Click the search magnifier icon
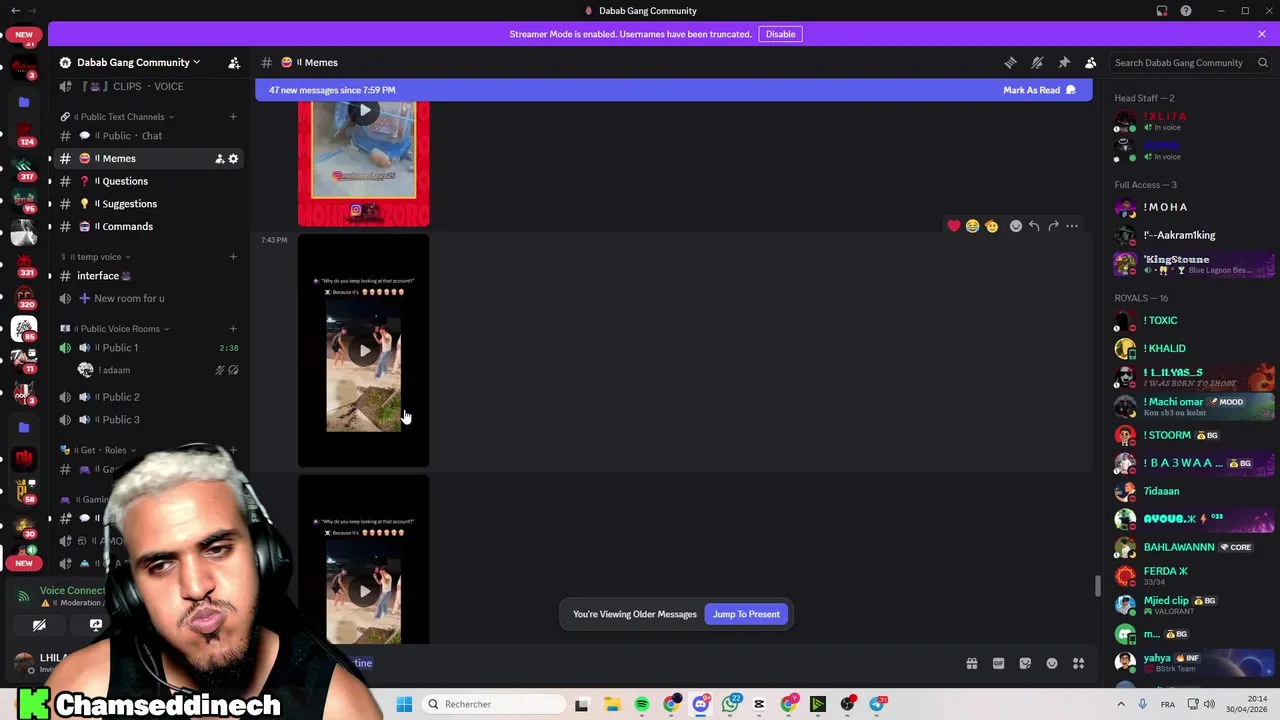 (1262, 62)
